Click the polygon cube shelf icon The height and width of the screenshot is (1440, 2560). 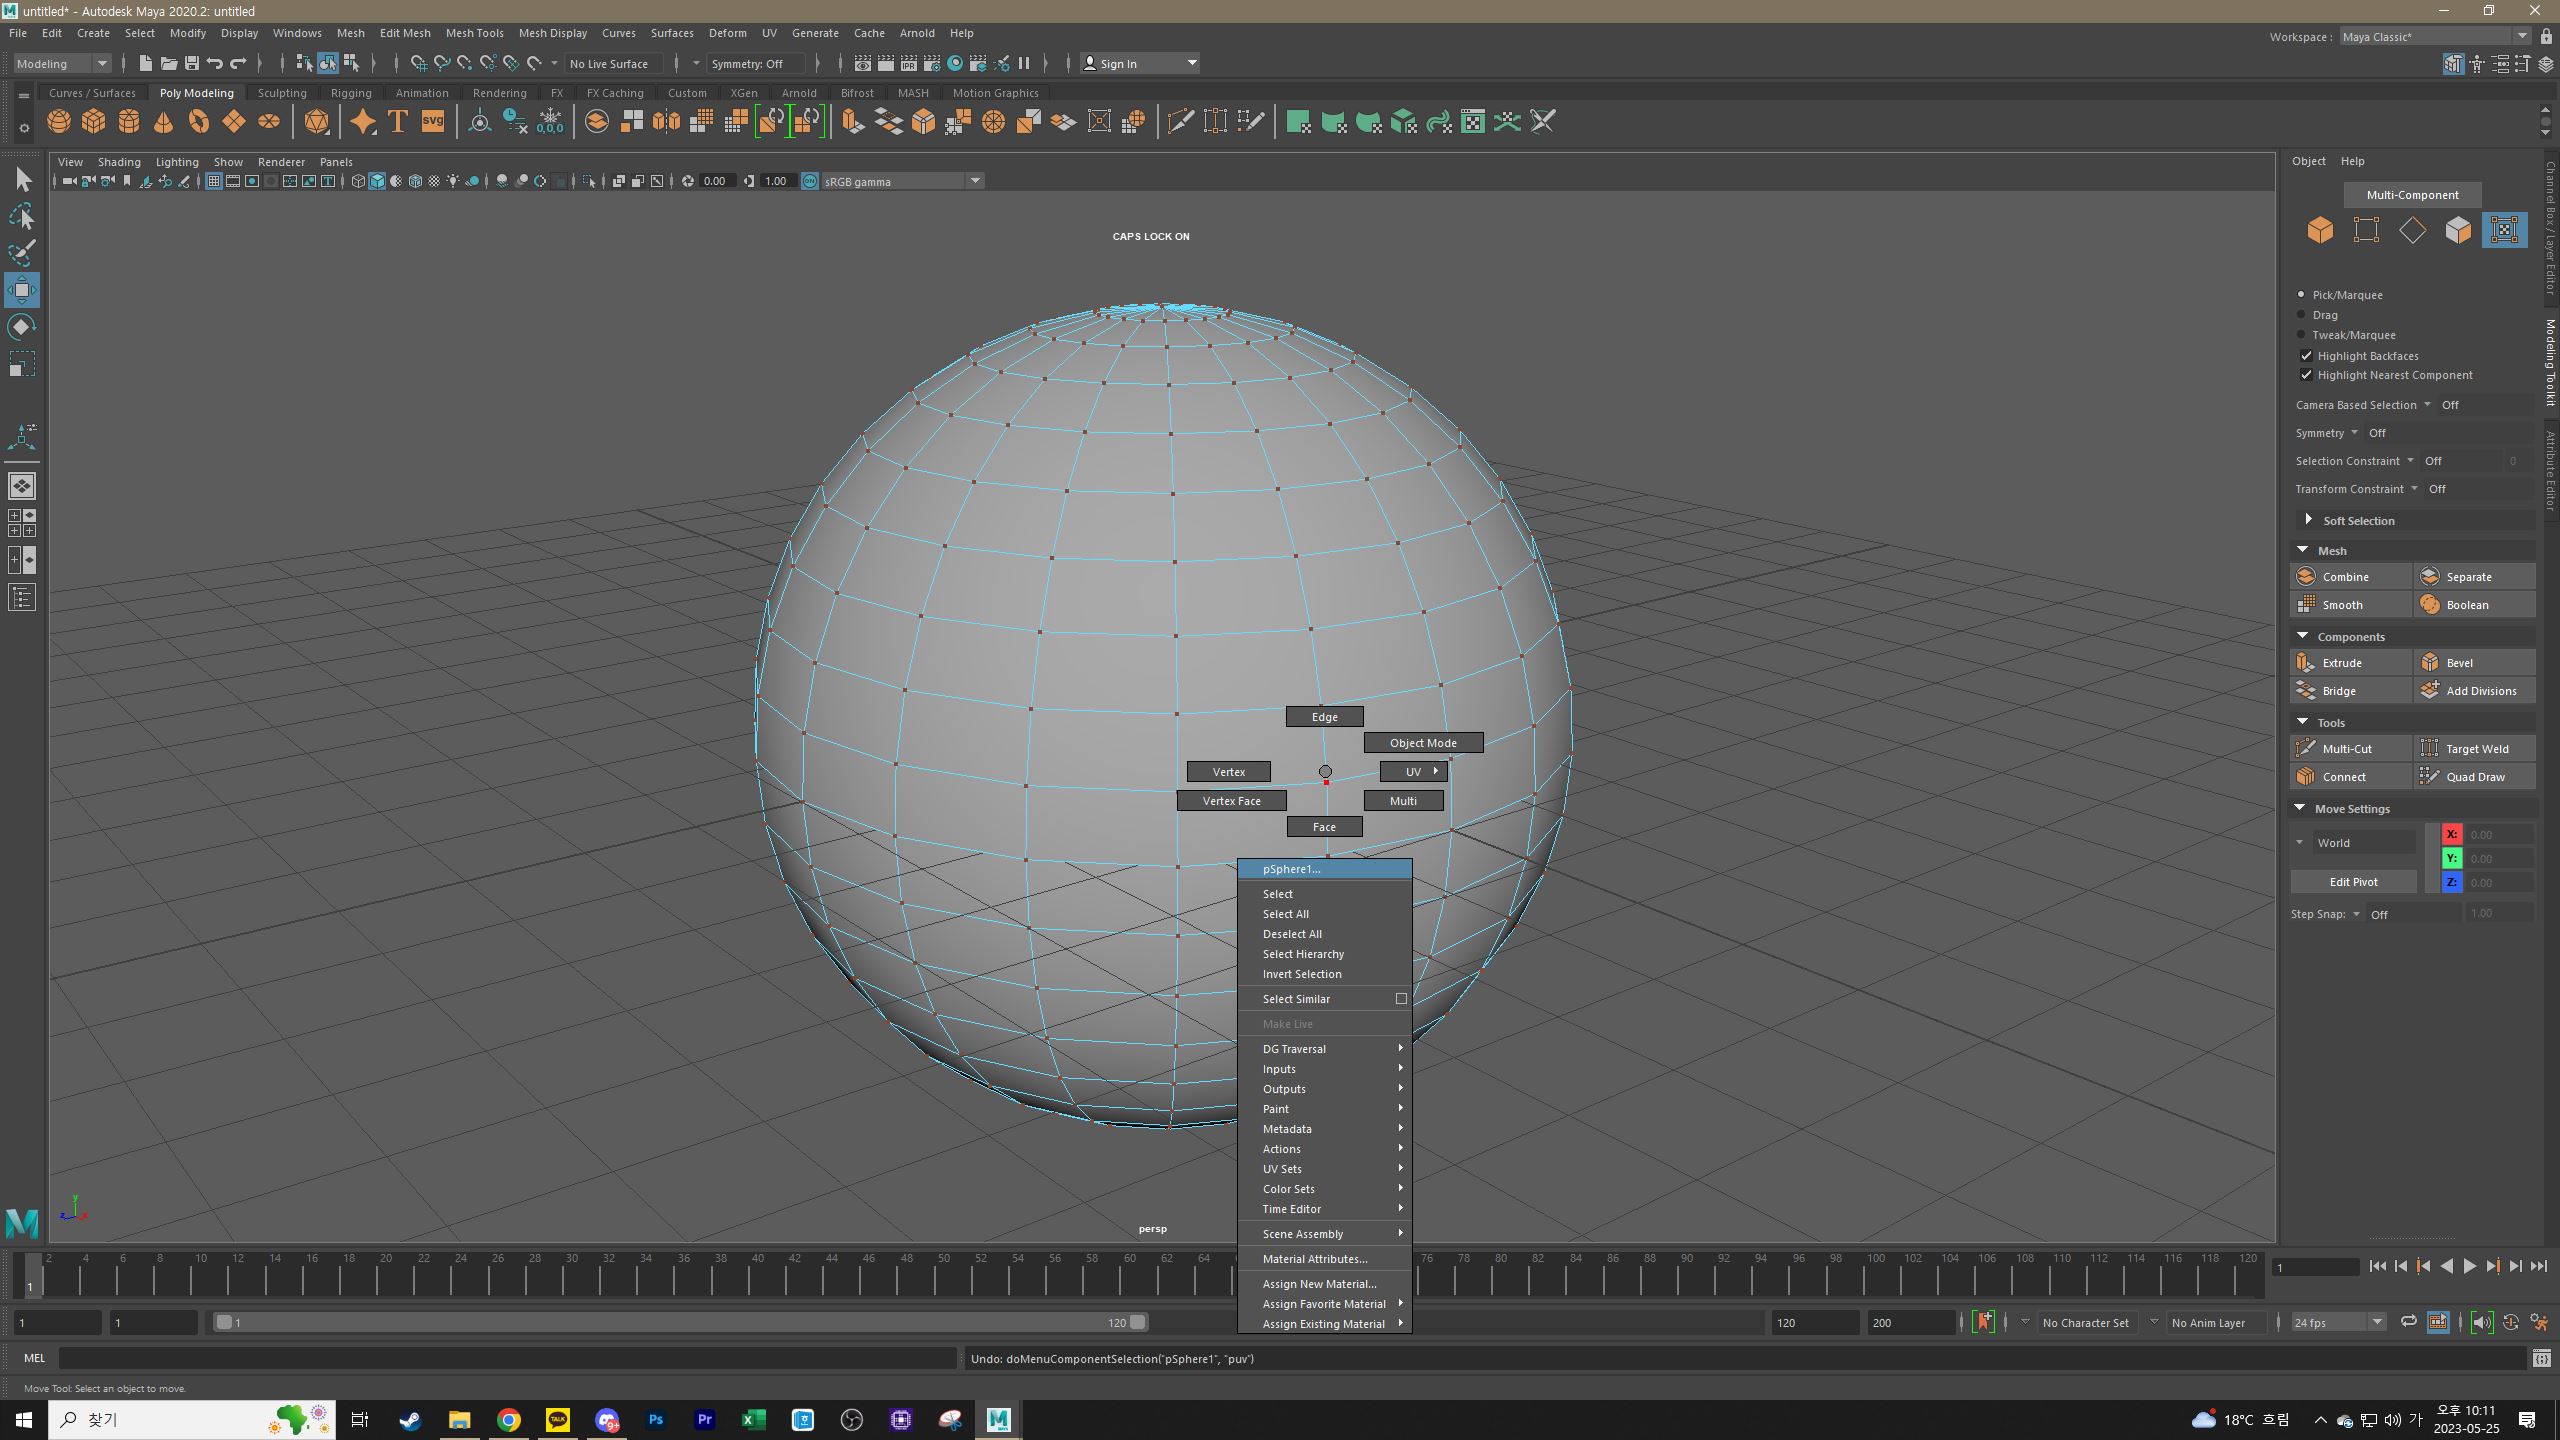94,122
